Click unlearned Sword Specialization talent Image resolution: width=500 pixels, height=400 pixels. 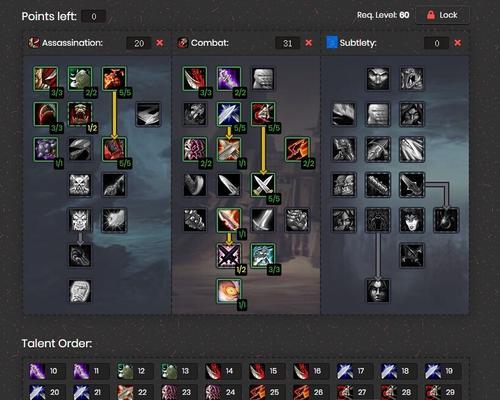[x=263, y=220]
